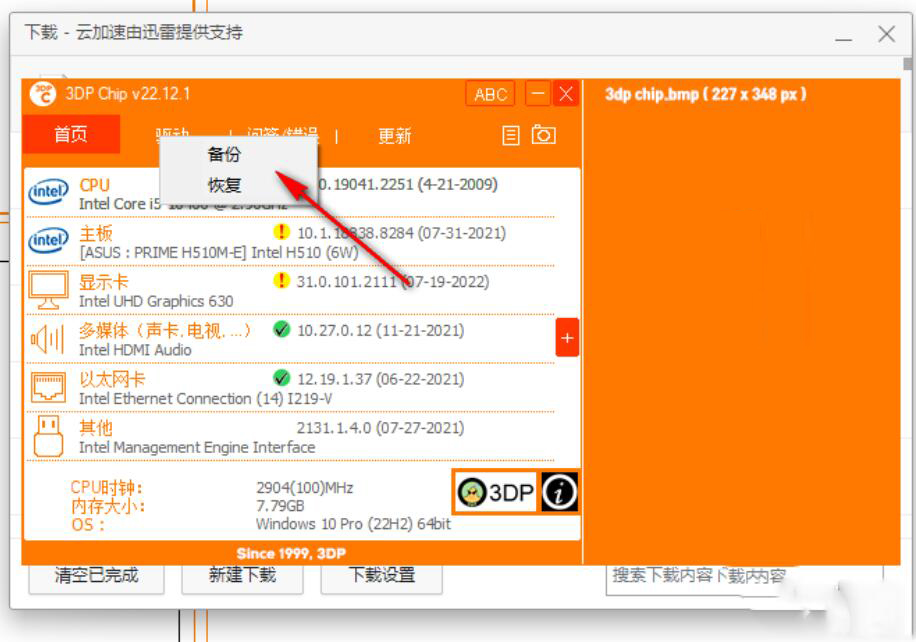916x642 pixels.
Task: Click the ABC language button
Action: pos(490,94)
